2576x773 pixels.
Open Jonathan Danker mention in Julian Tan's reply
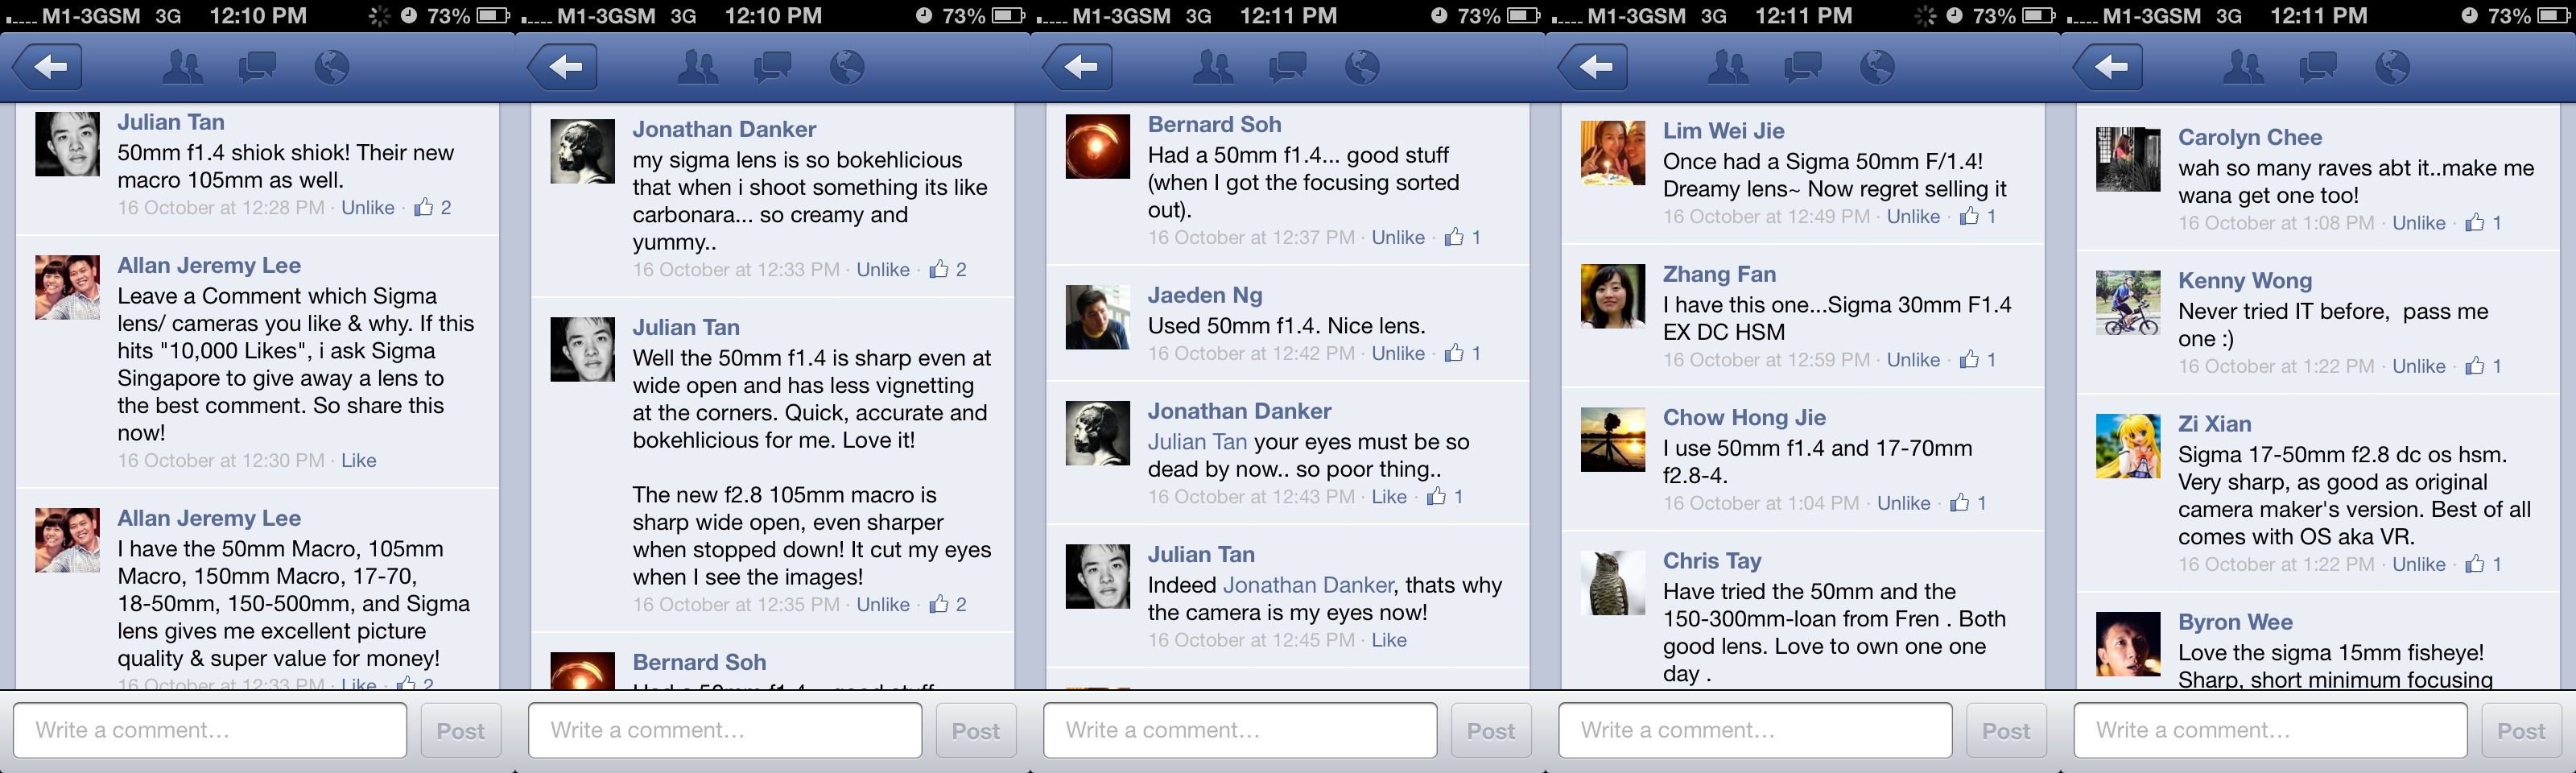[1307, 585]
